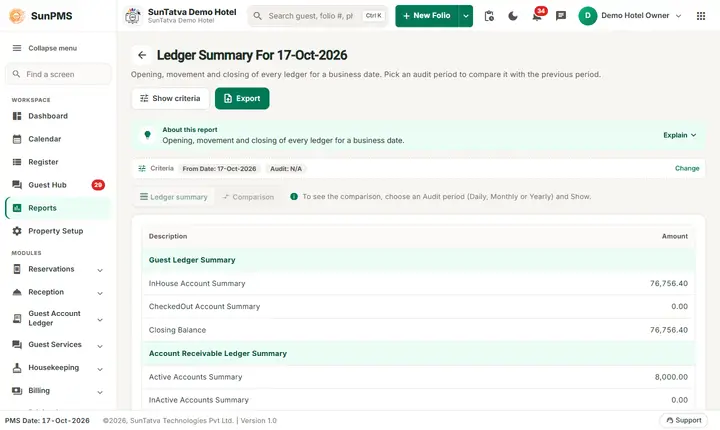The width and height of the screenshot is (720, 430).
Task: Click the Closing Balance row label
Action: click(x=177, y=330)
